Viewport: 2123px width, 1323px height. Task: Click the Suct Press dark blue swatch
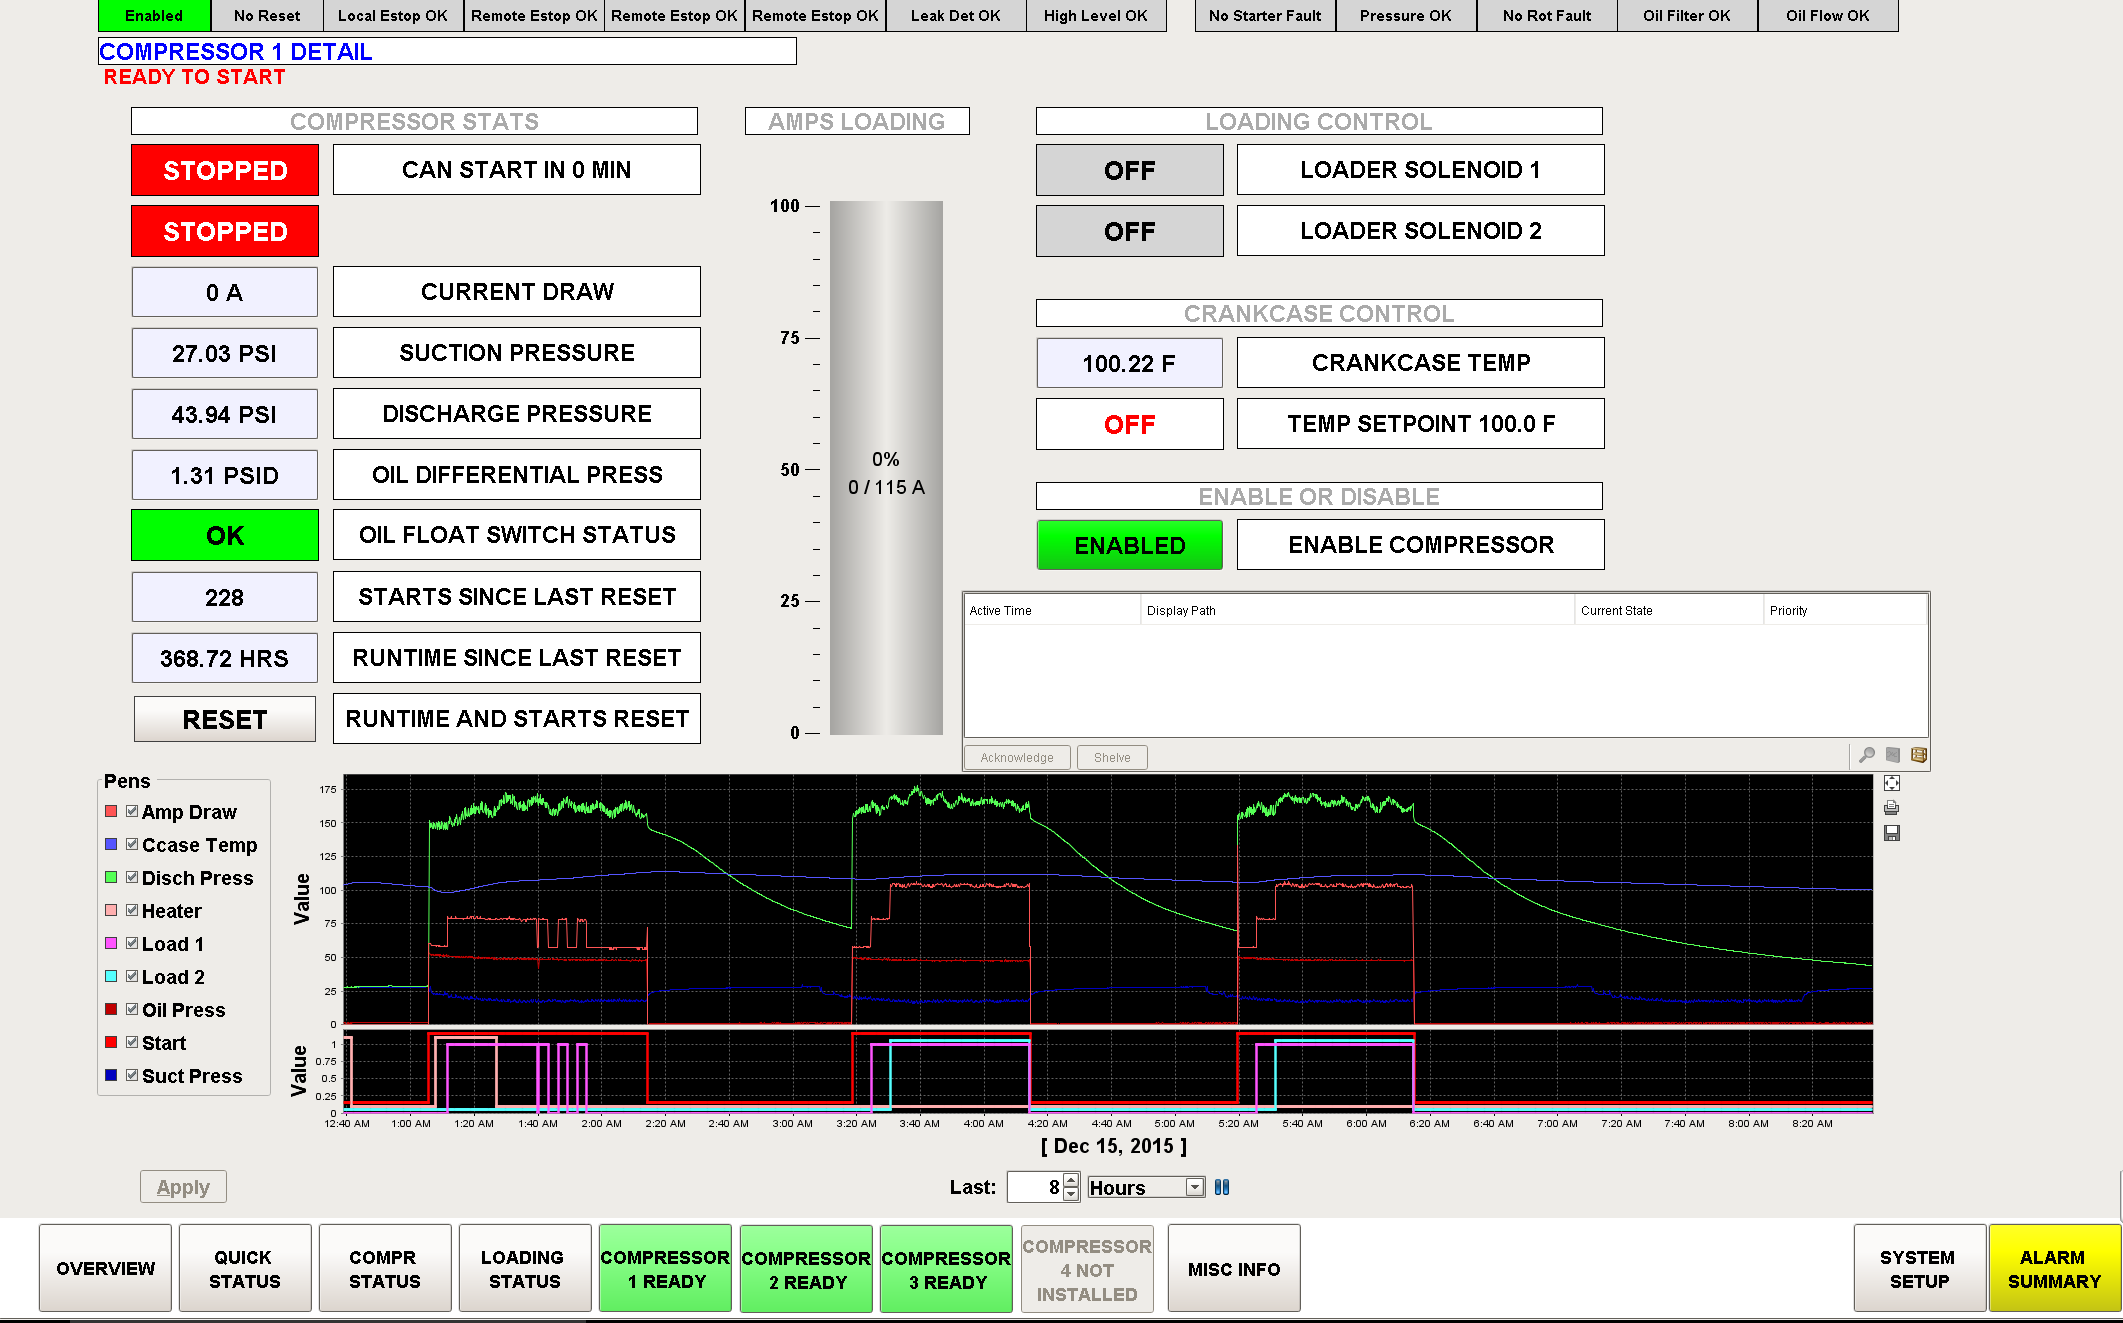point(111,1075)
